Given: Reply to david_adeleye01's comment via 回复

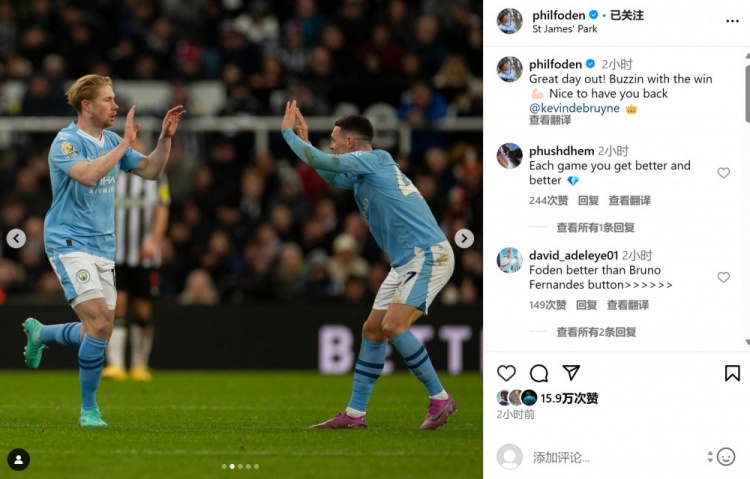Looking at the screenshot, I should pyautogui.click(x=586, y=305).
